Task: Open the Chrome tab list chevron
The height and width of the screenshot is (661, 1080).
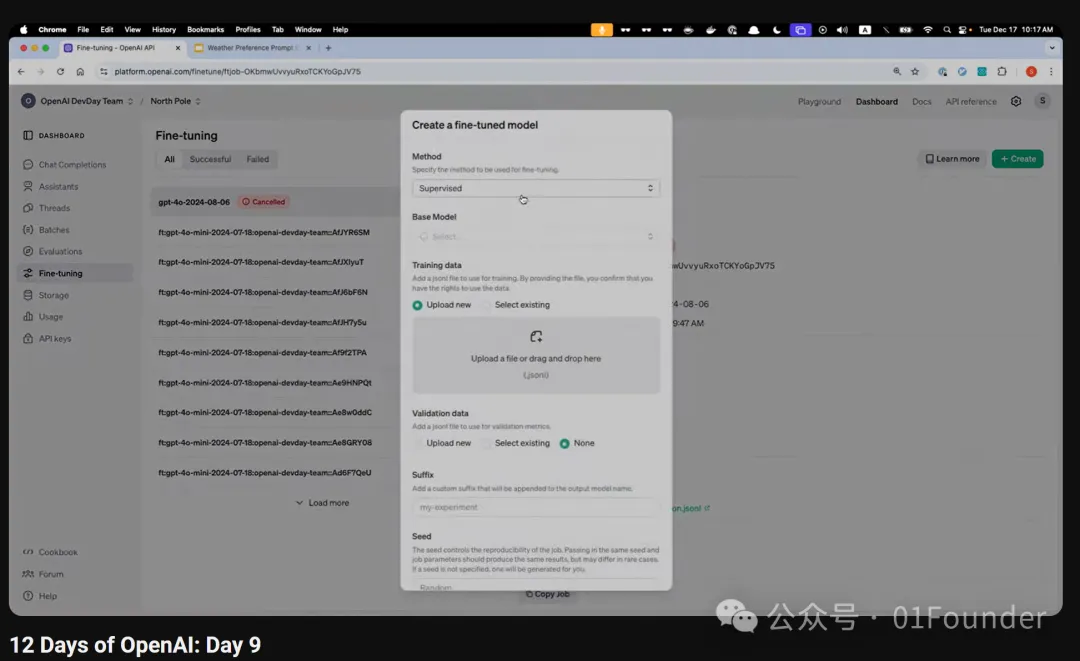Action: [x=1052, y=48]
